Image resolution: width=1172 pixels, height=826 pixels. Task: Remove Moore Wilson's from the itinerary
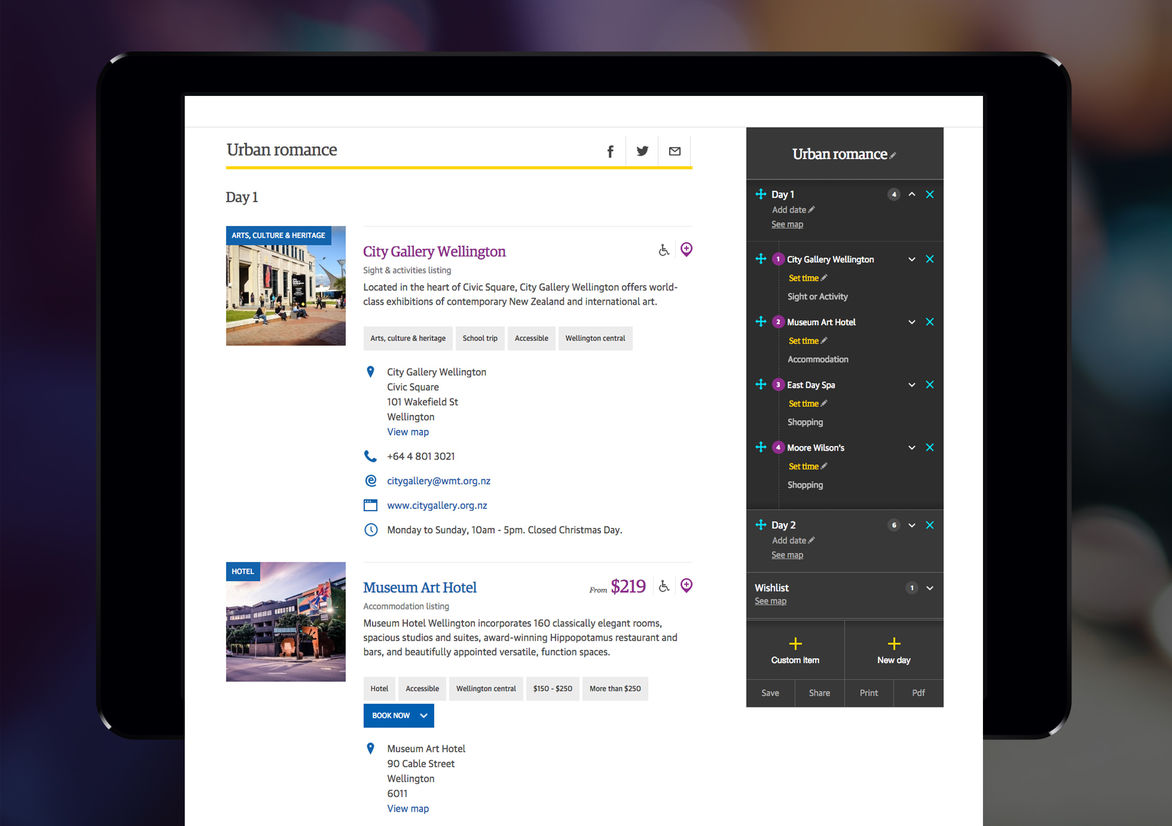(x=930, y=448)
